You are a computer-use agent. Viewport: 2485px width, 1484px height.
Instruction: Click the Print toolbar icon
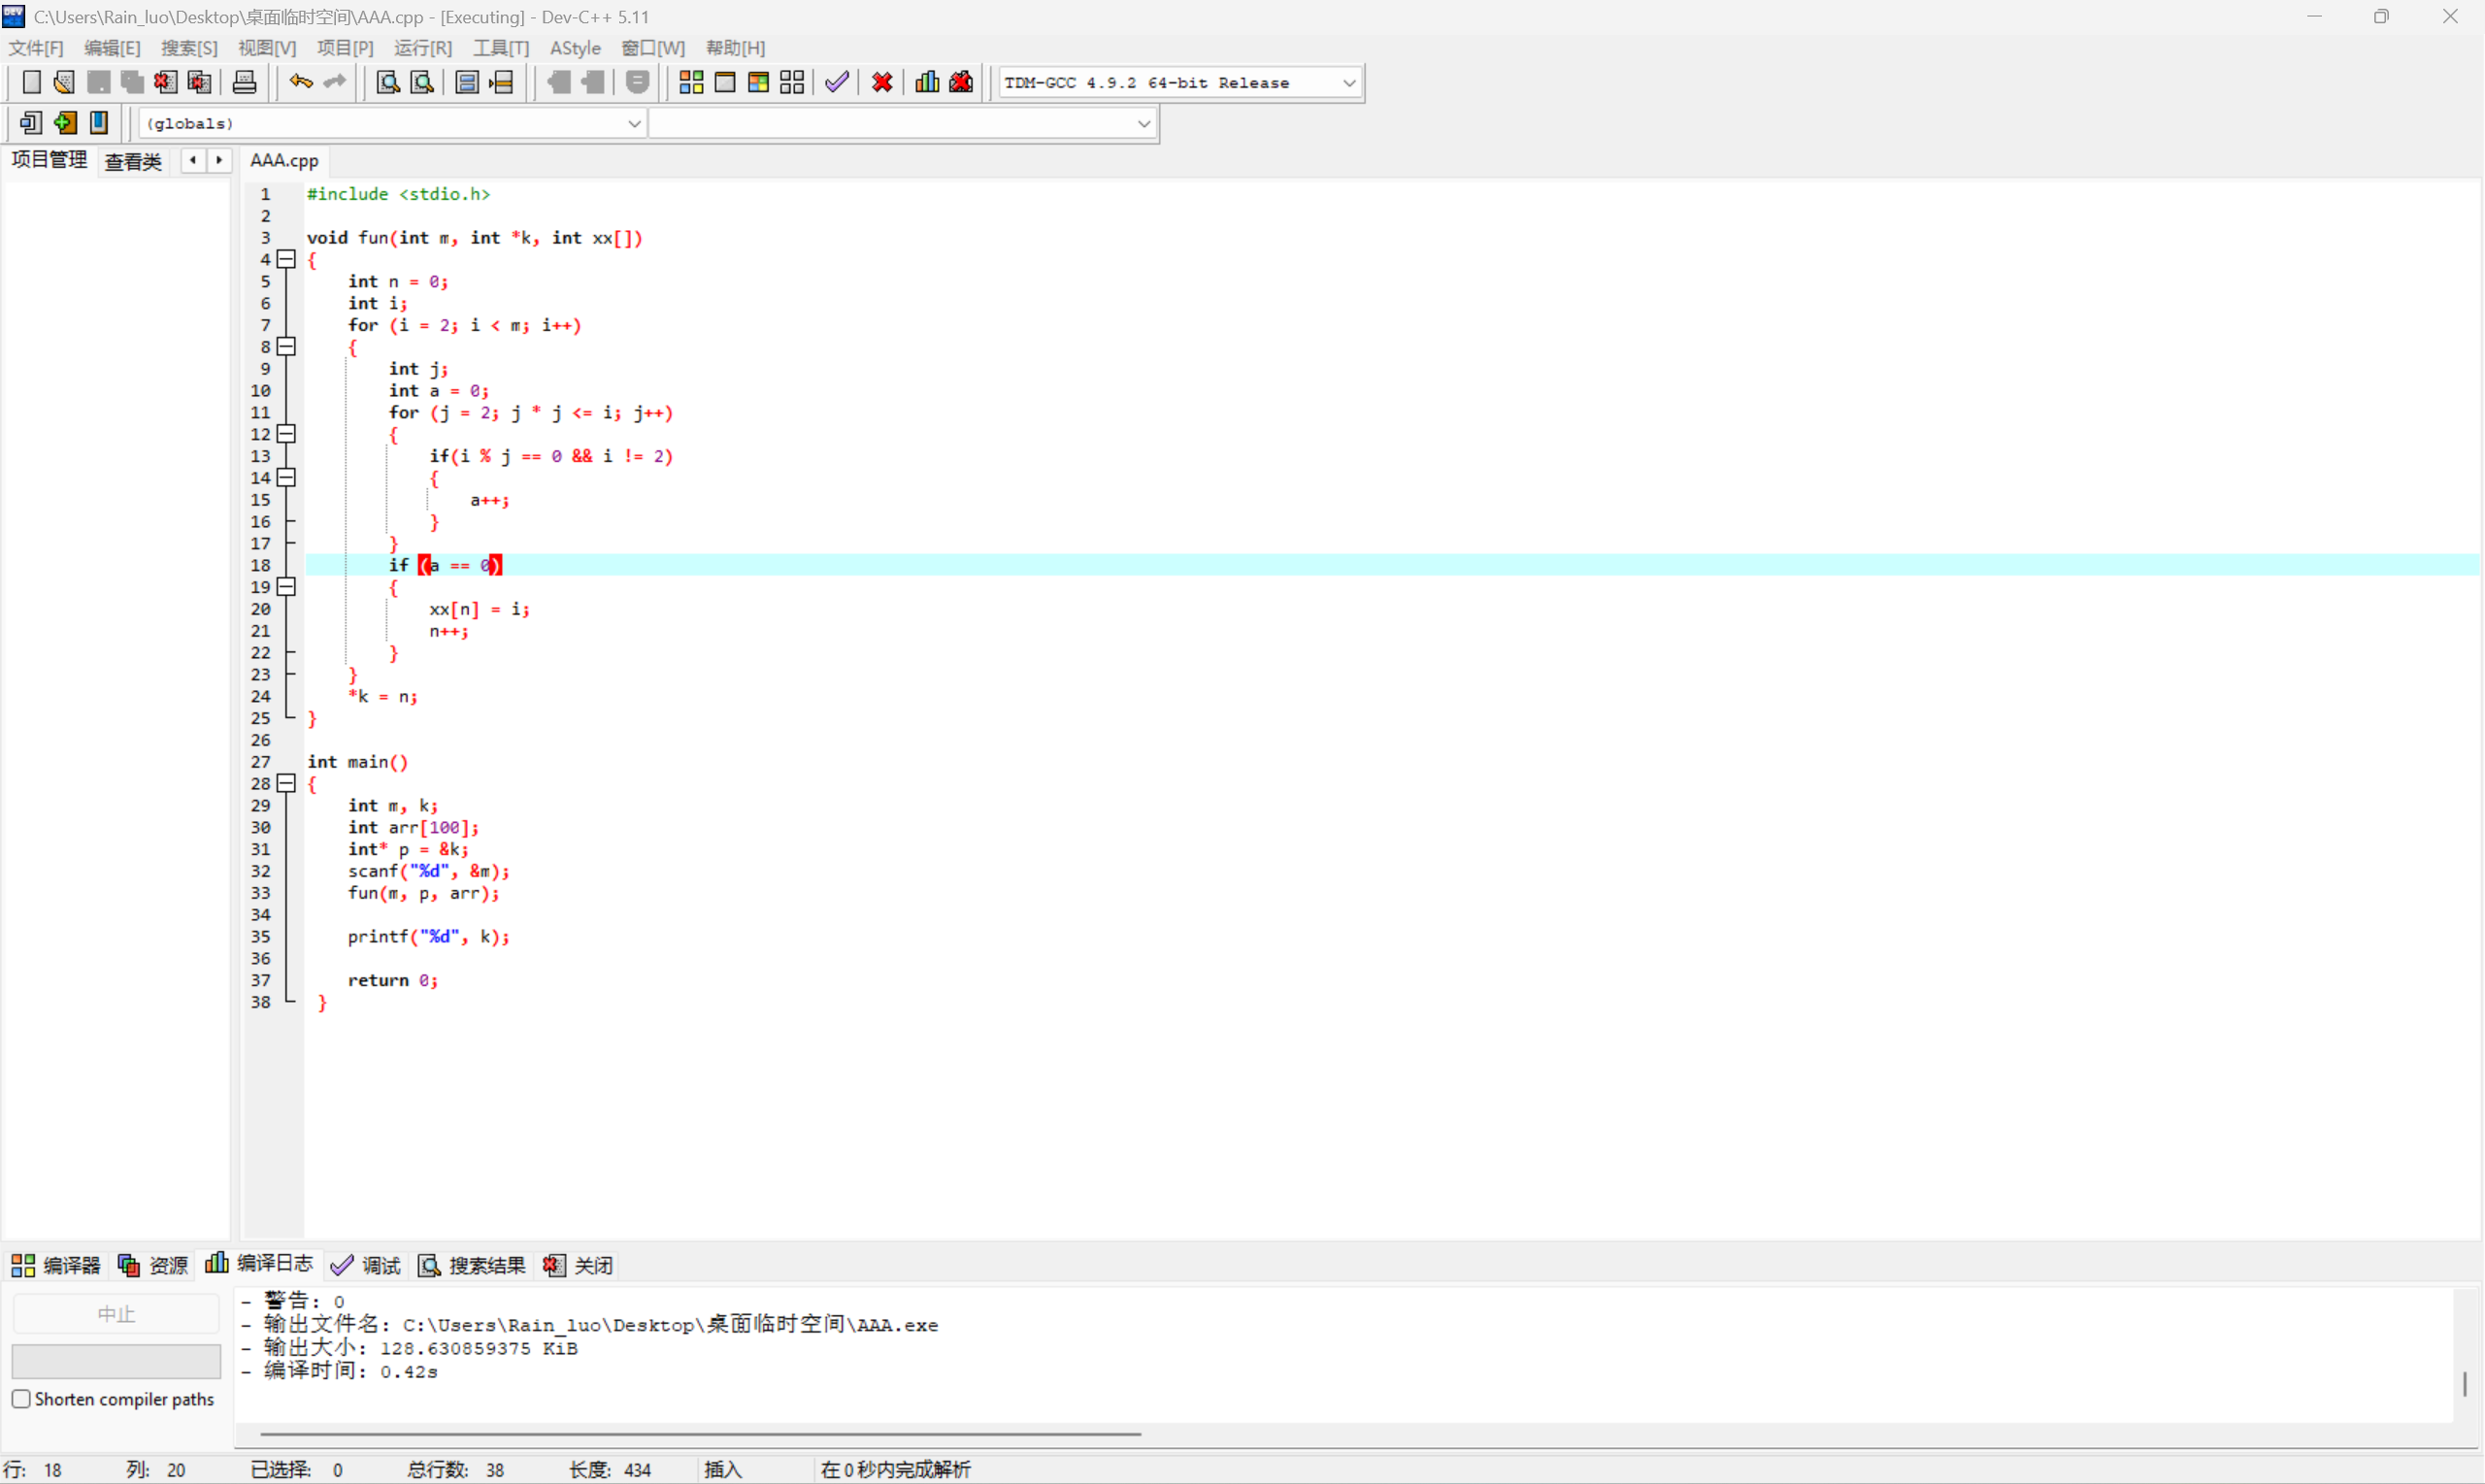click(244, 82)
